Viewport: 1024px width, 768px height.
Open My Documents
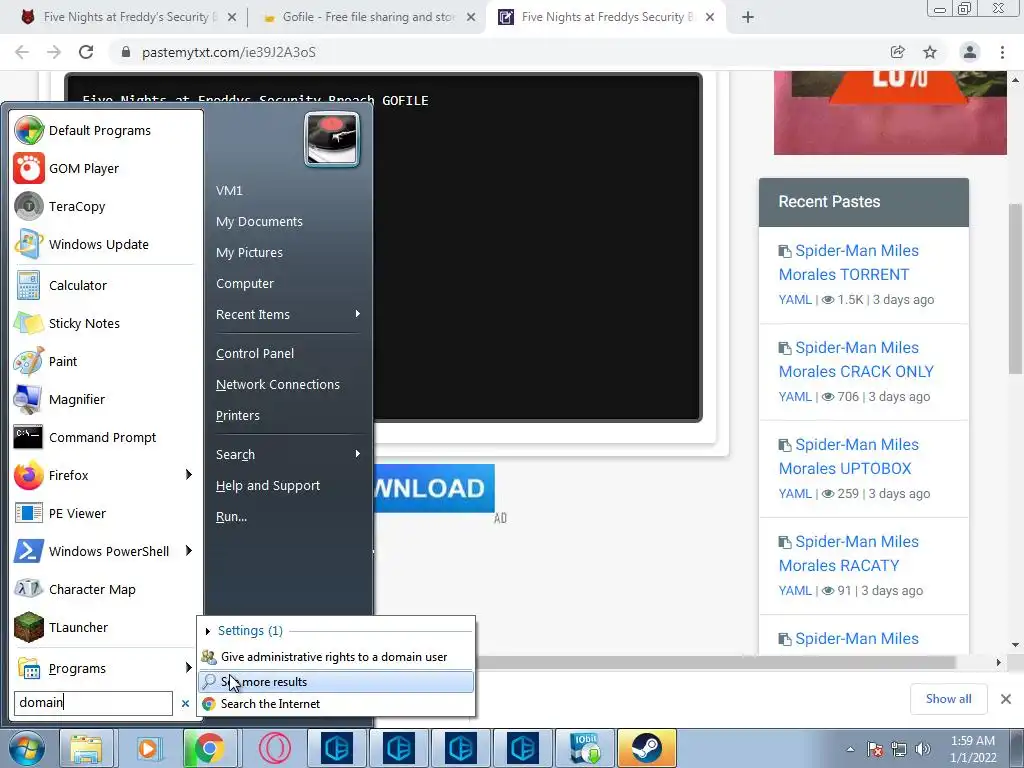259,221
